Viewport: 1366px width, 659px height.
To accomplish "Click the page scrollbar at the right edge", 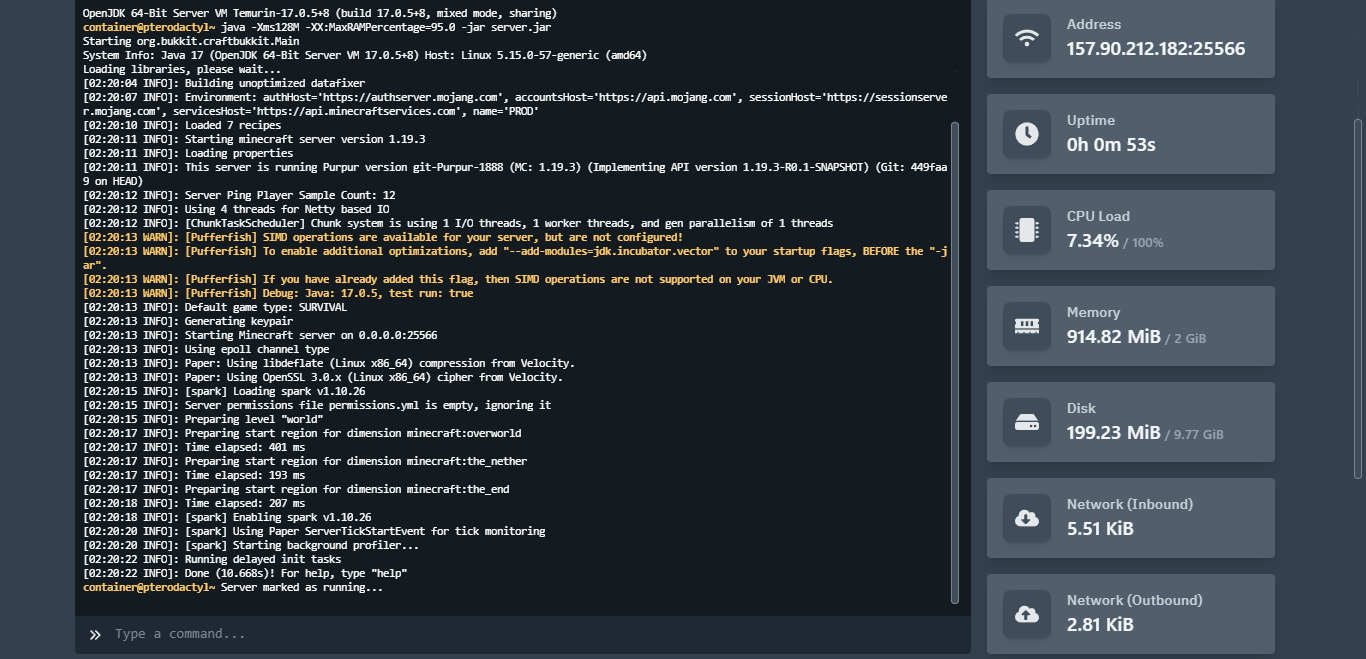I will pyautogui.click(x=1357, y=300).
